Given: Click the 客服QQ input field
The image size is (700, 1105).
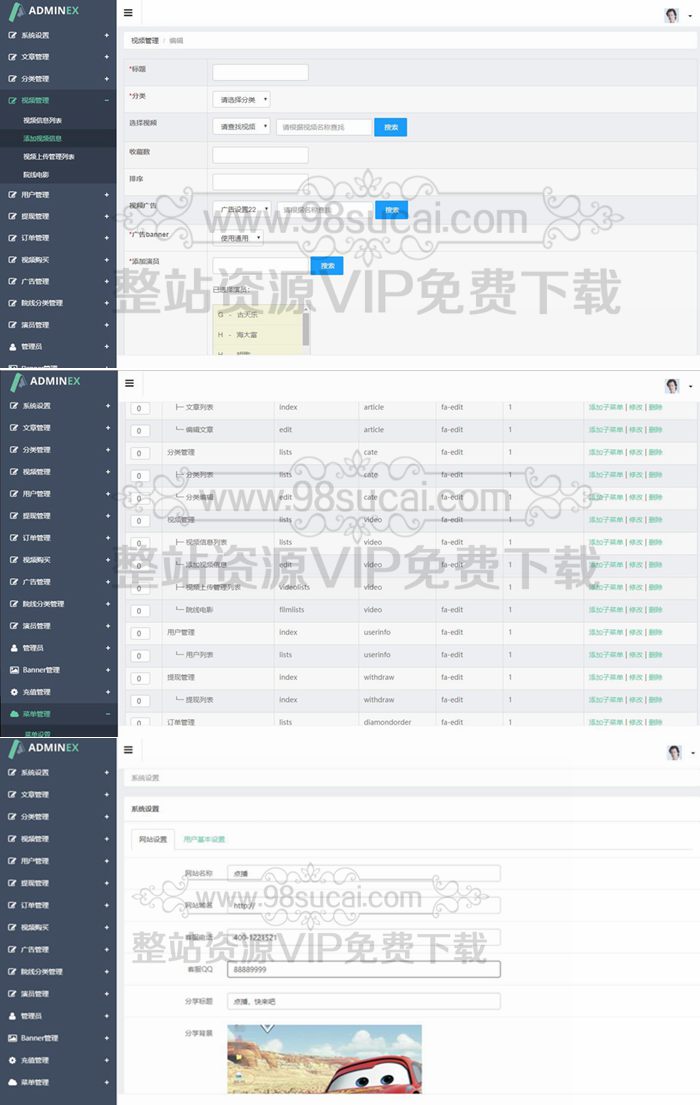Looking at the screenshot, I should [363, 969].
